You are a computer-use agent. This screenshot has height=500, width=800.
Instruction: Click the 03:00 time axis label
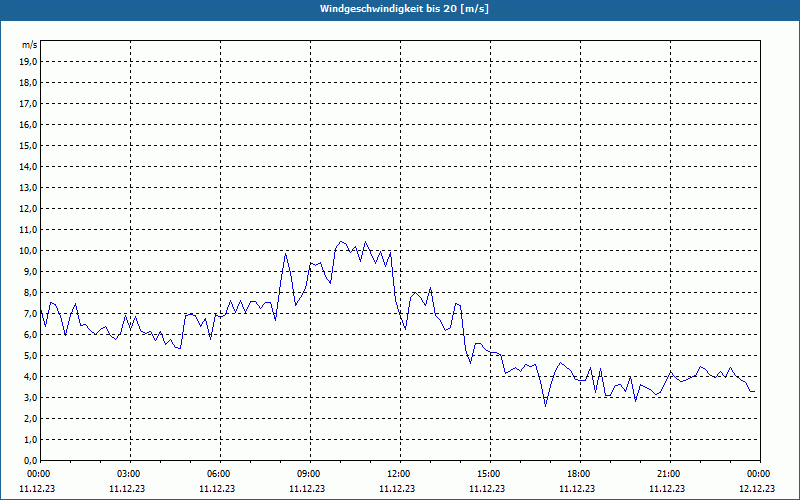tap(130, 474)
